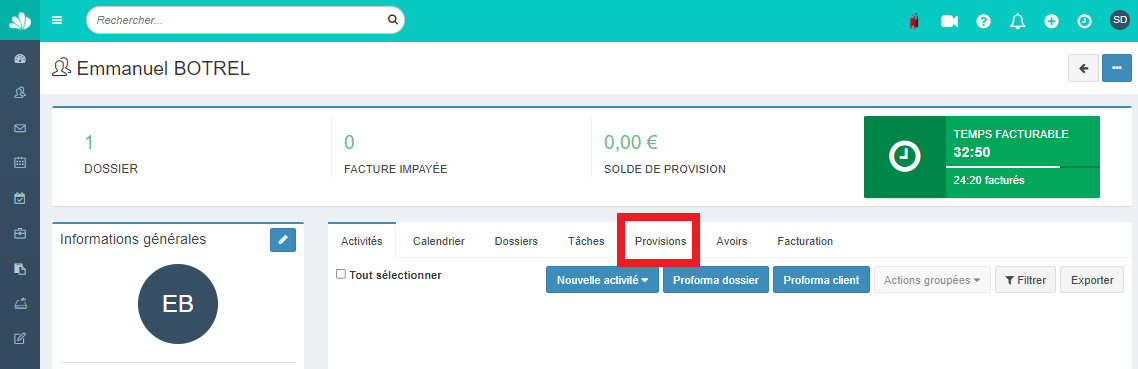
Task: Open the Actions groupées dropdown
Action: [932, 280]
